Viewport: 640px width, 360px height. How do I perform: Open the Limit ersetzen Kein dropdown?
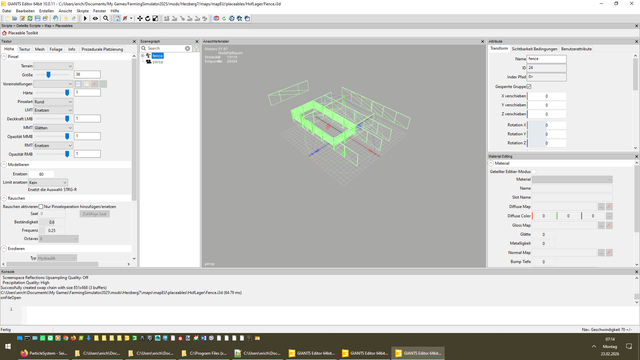pyautogui.click(x=48, y=182)
